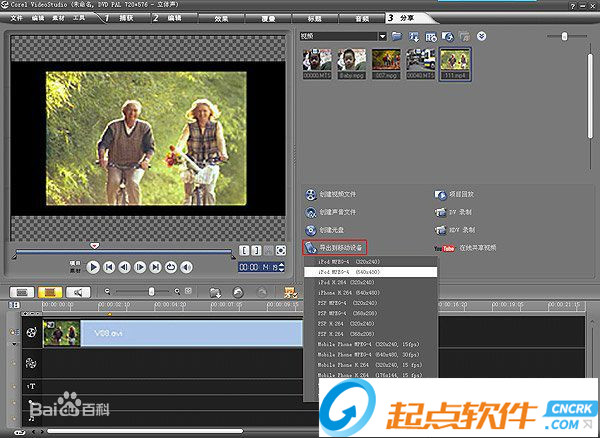This screenshot has width=600, height=438.
Task: Jump to end with End button
Action: [x=155, y=267]
